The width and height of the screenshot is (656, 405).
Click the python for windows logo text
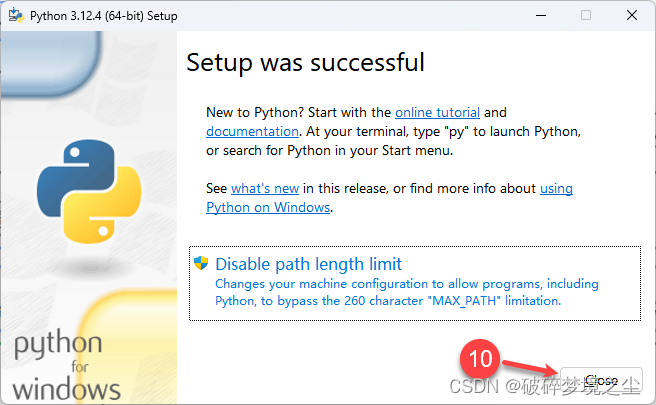pos(67,365)
